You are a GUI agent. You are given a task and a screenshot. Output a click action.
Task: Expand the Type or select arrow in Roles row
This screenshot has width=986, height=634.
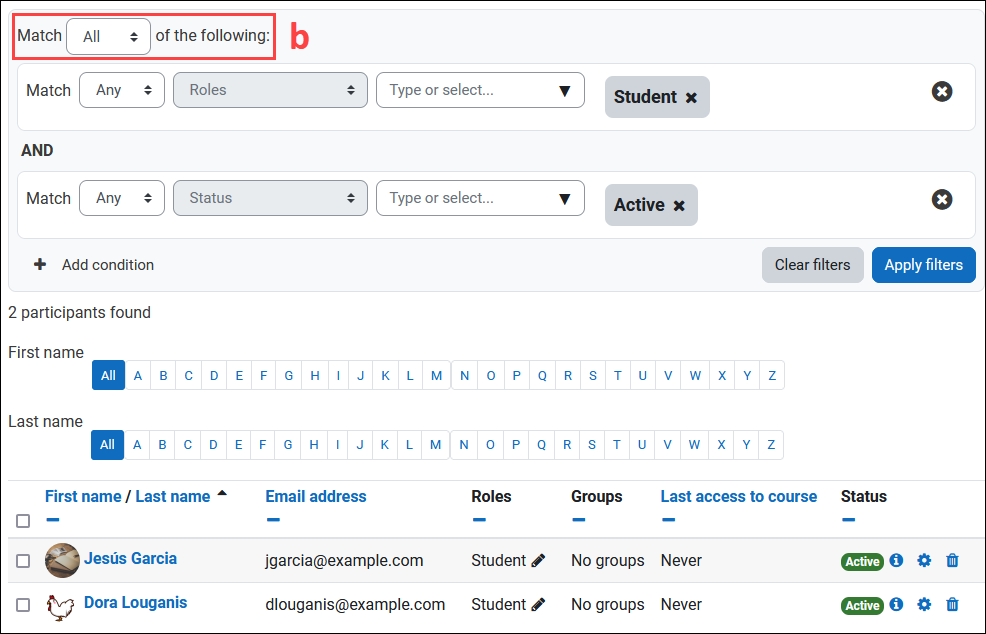pos(565,91)
